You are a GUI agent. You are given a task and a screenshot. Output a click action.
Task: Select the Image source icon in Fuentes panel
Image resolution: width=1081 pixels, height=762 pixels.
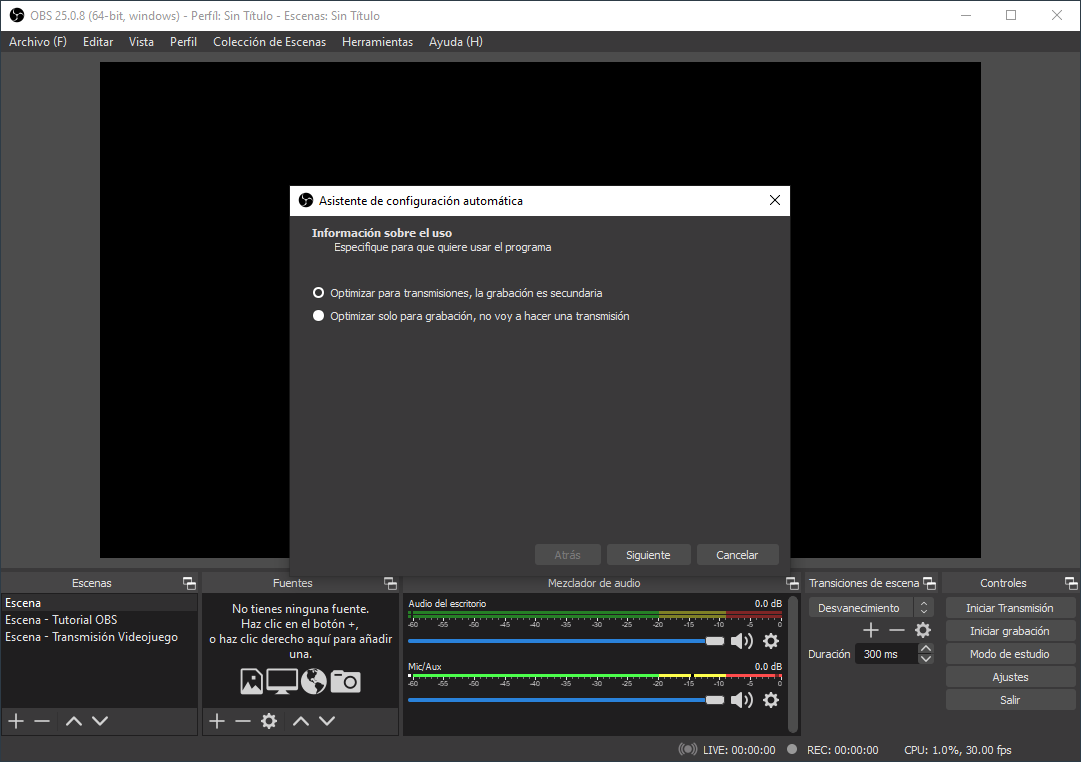[253, 681]
